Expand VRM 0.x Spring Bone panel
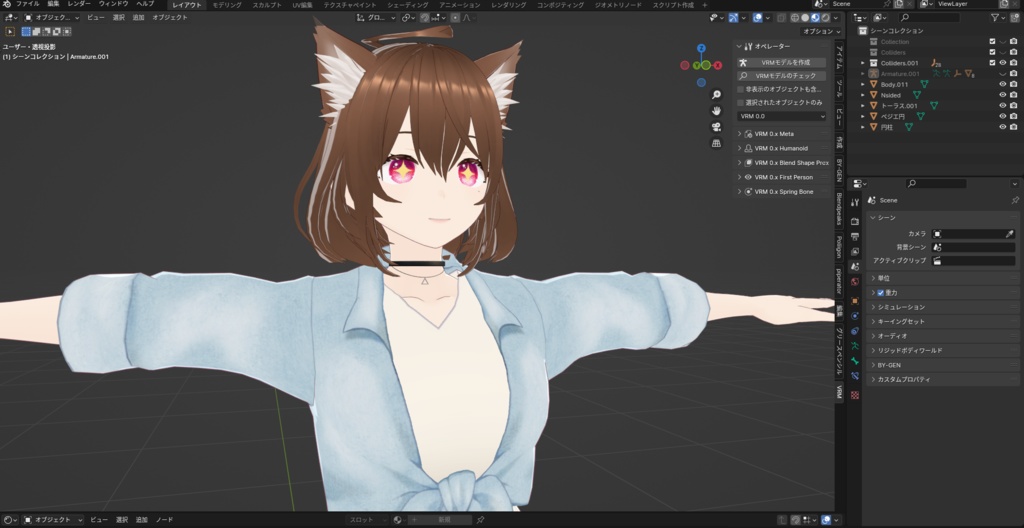This screenshot has height=528, width=1024. [x=782, y=192]
